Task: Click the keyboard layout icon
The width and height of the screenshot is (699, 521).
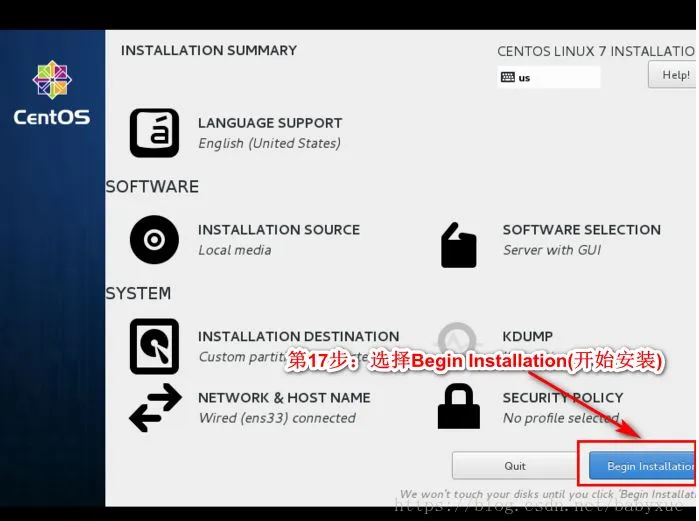Action: click(x=507, y=77)
